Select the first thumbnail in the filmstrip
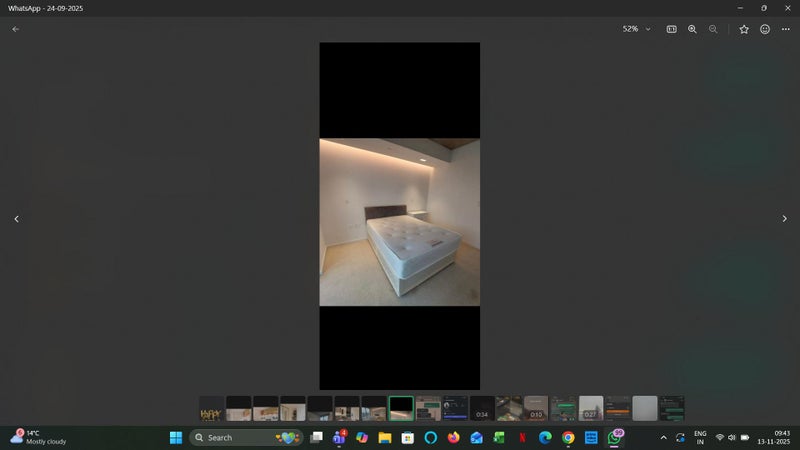 (211, 408)
